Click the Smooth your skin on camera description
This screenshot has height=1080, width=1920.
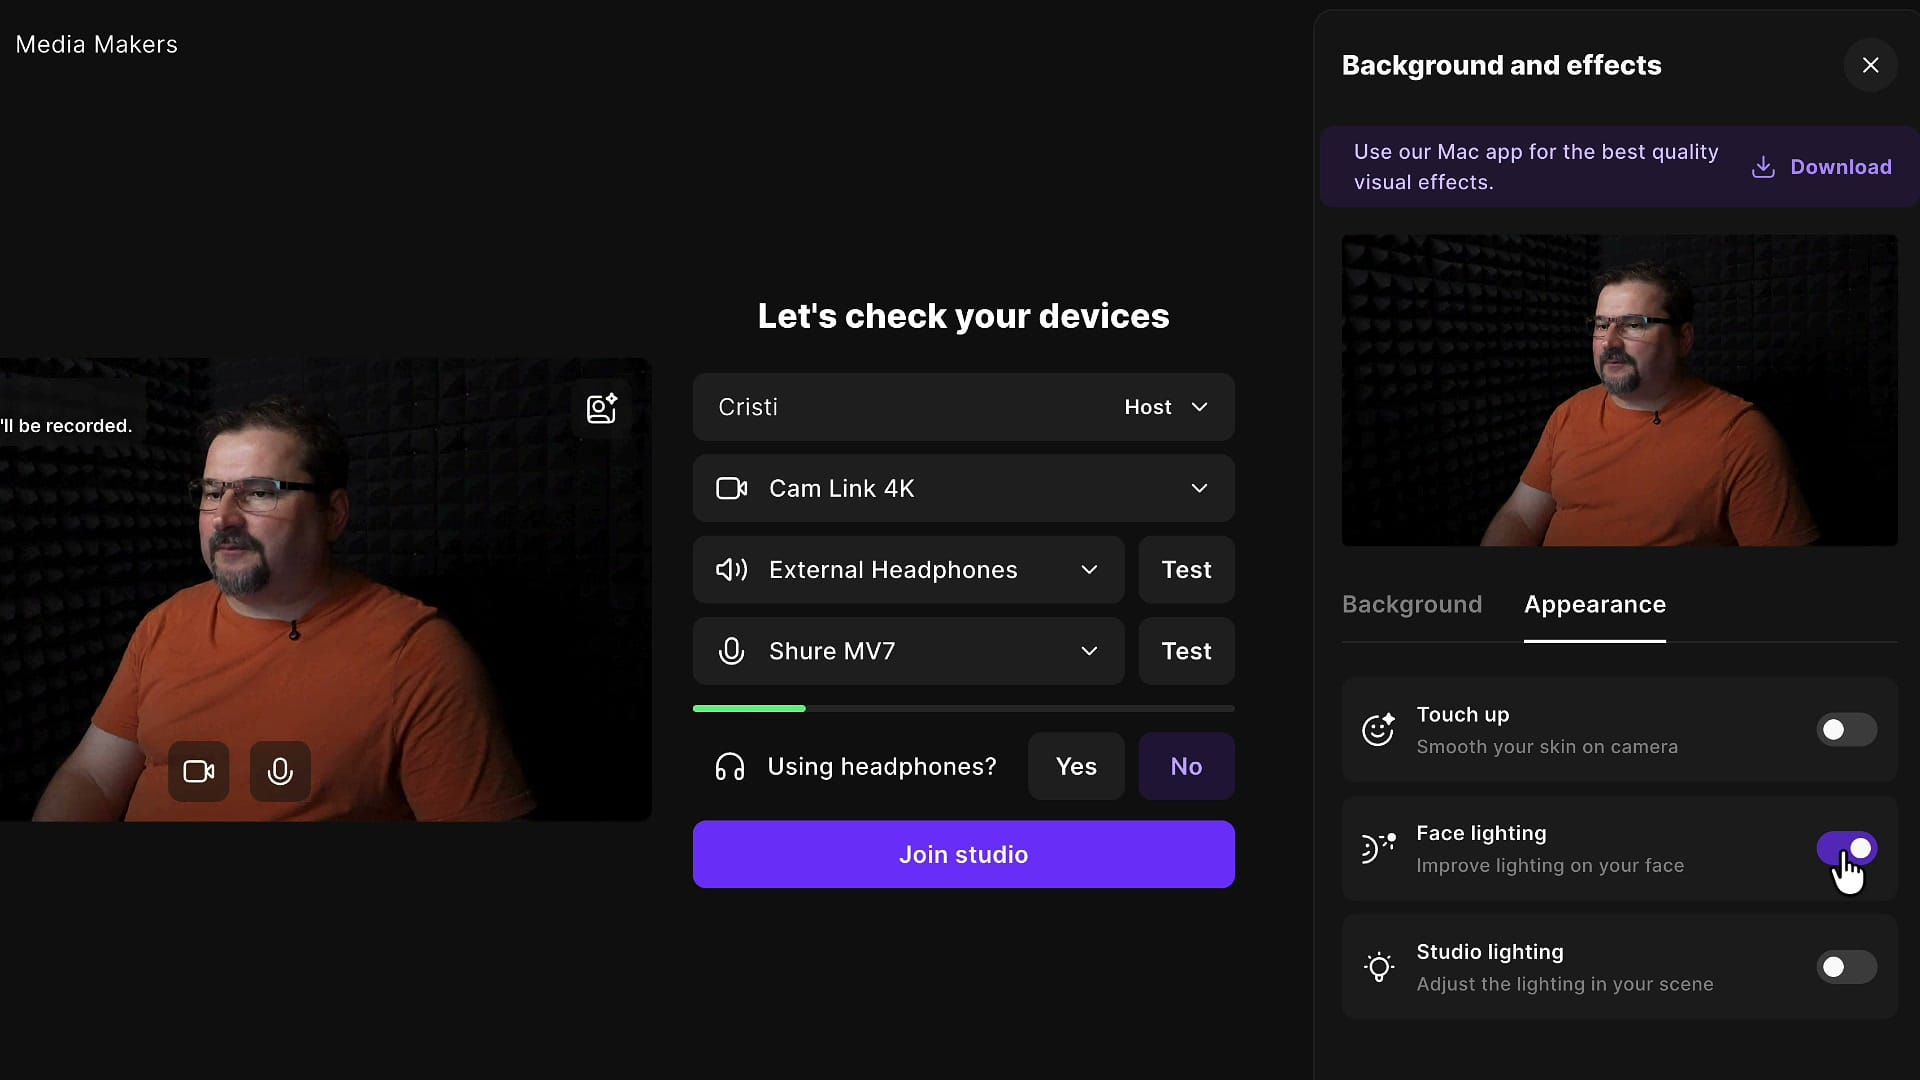point(1546,747)
